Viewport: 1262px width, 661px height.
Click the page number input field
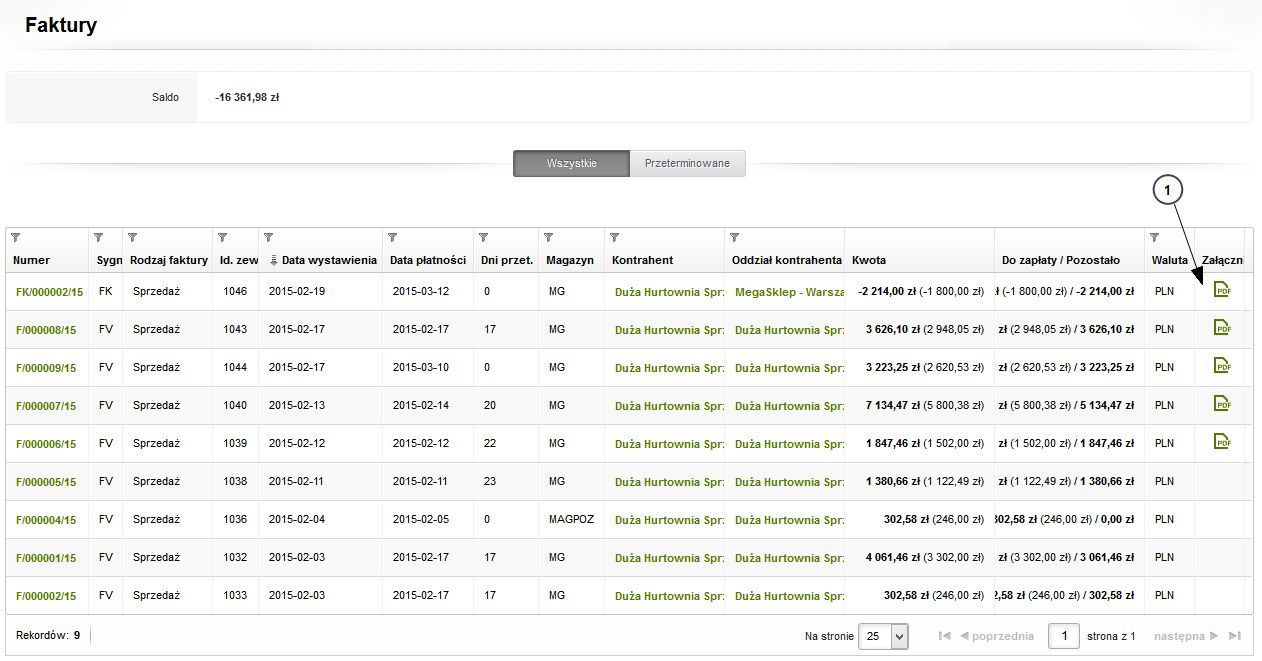coord(1064,636)
